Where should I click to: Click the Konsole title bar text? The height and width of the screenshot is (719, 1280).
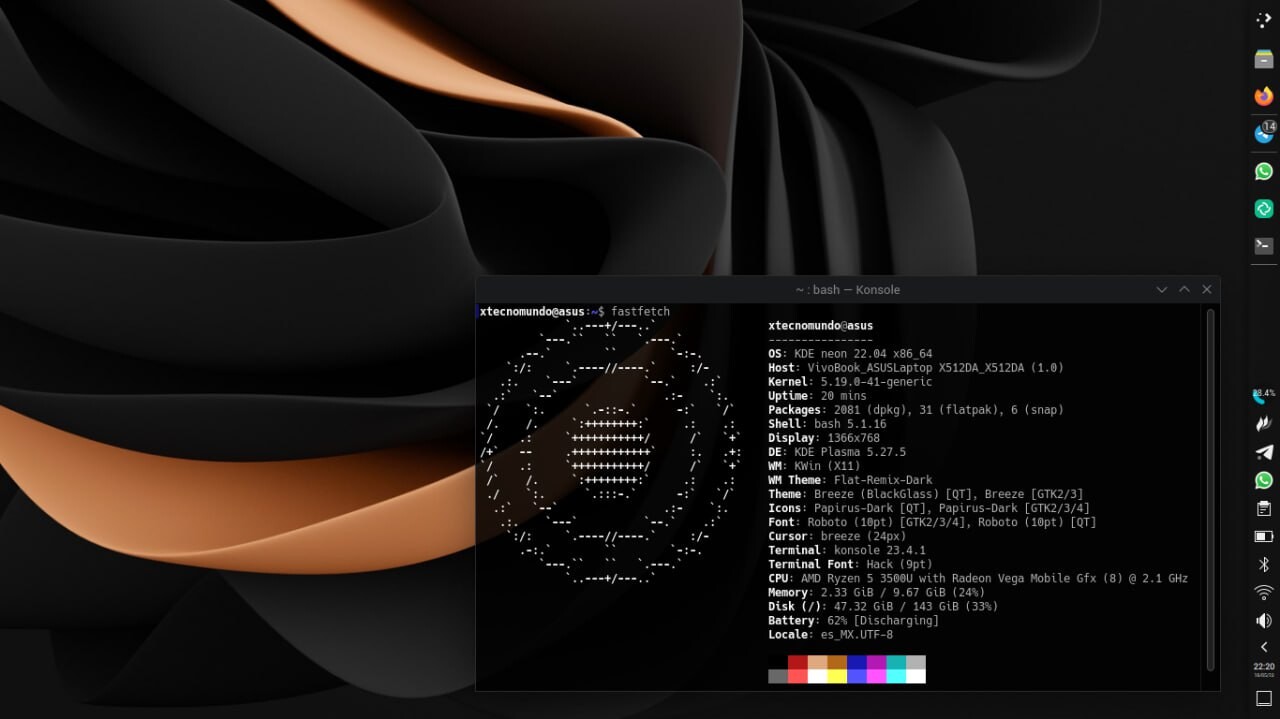pyautogui.click(x=848, y=290)
